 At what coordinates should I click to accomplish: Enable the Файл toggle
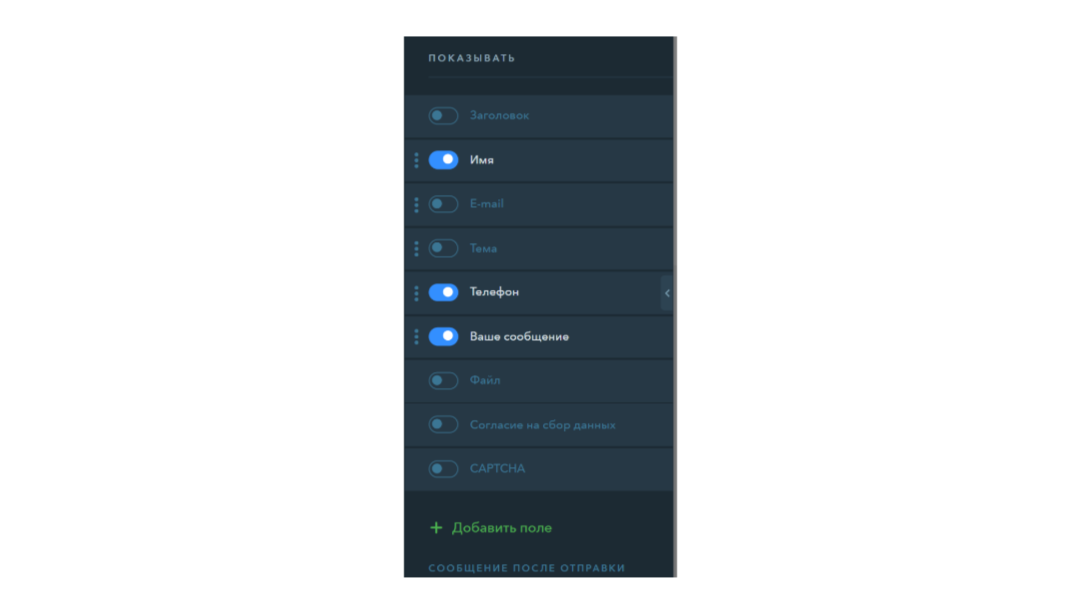click(443, 380)
